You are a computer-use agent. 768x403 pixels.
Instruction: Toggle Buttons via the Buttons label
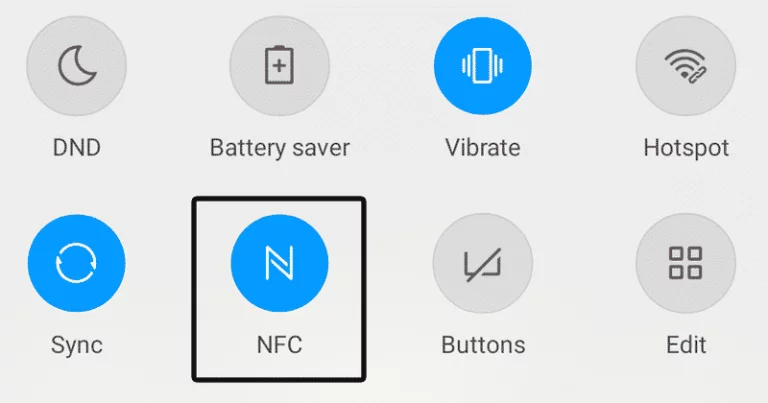tap(483, 345)
